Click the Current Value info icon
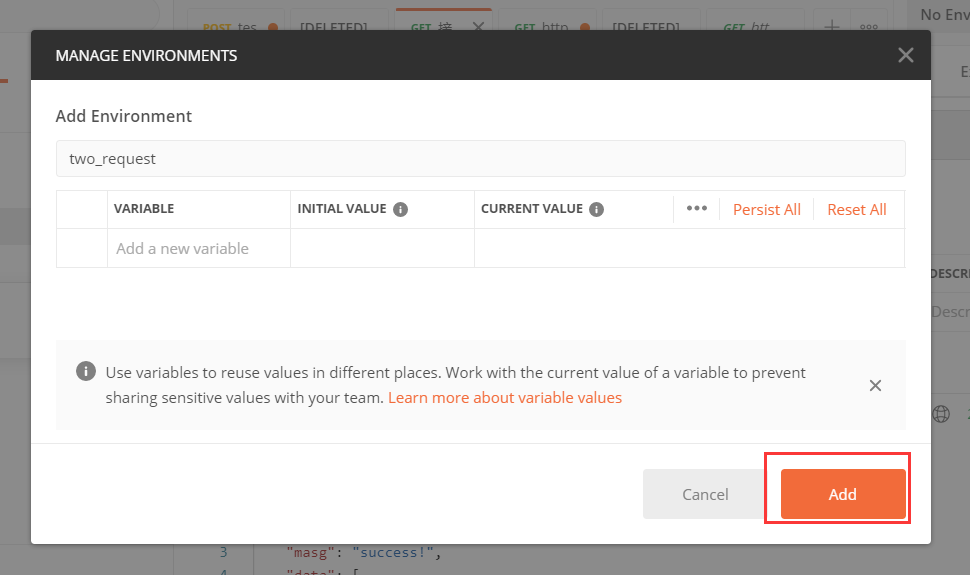Image resolution: width=970 pixels, height=575 pixels. click(x=596, y=209)
